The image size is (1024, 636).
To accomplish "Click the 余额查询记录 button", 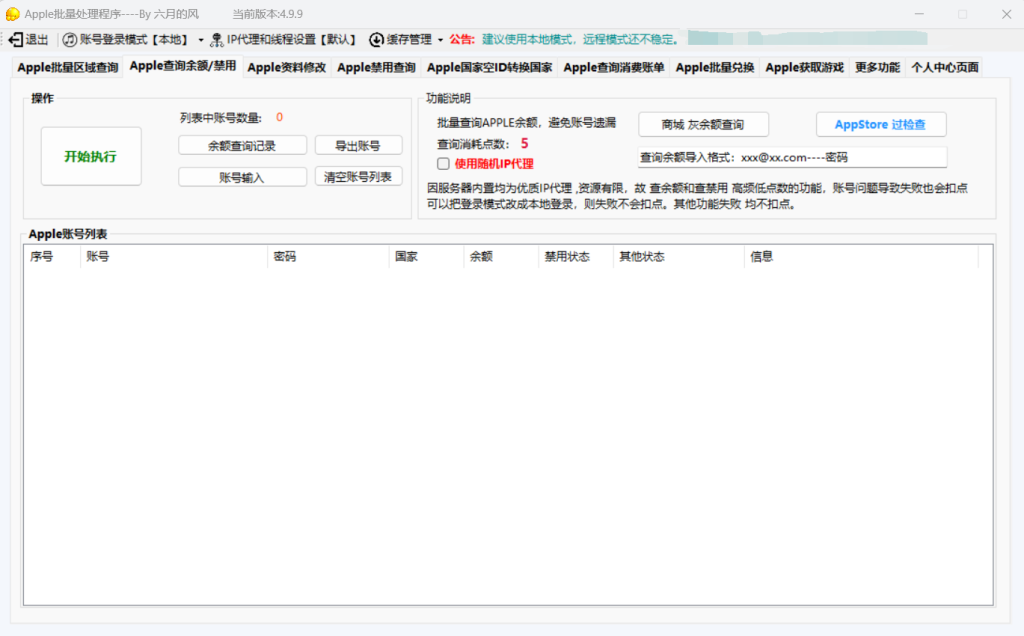I will (242, 146).
